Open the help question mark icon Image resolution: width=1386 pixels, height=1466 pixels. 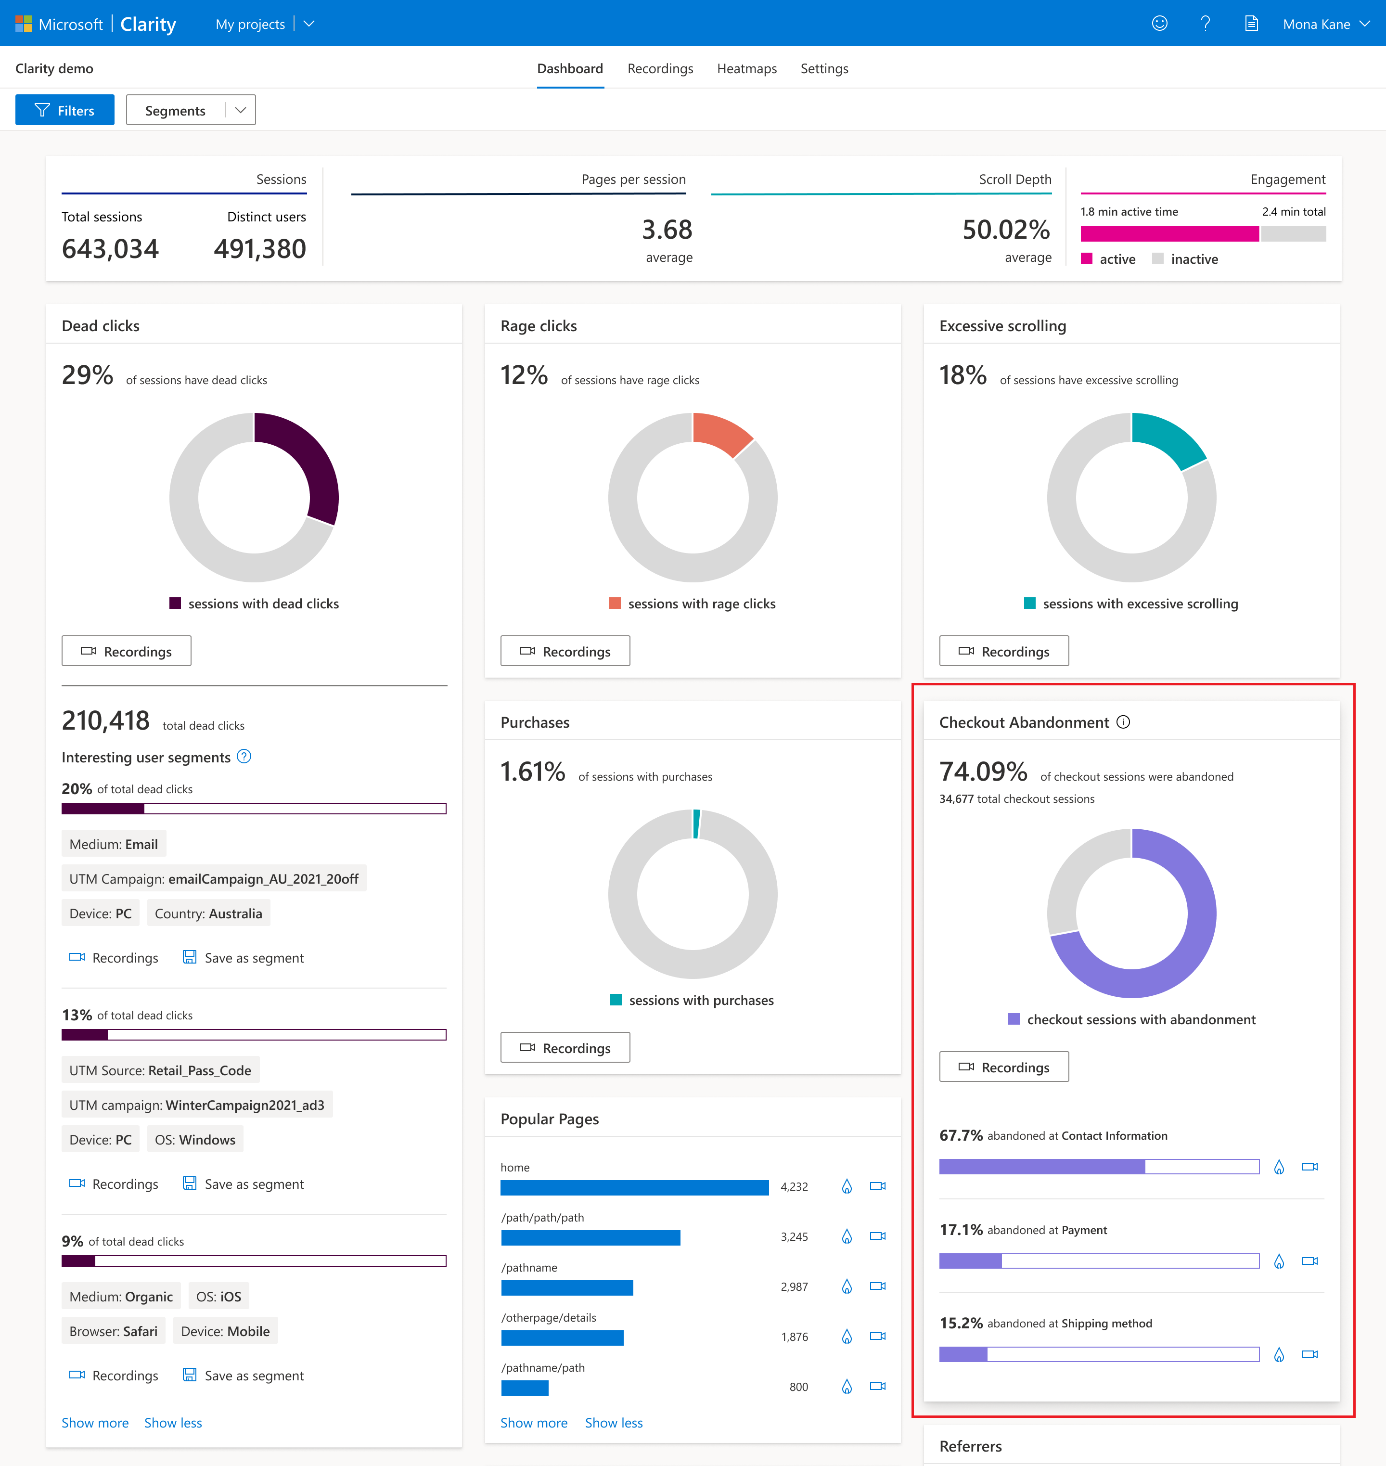1205,23
